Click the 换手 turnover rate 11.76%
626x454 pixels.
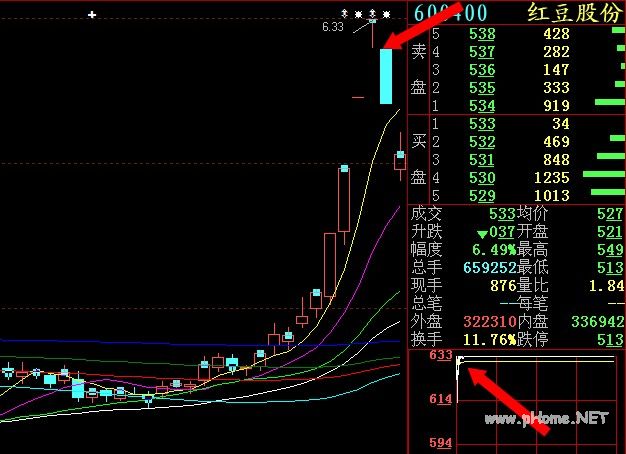[x=490, y=340]
